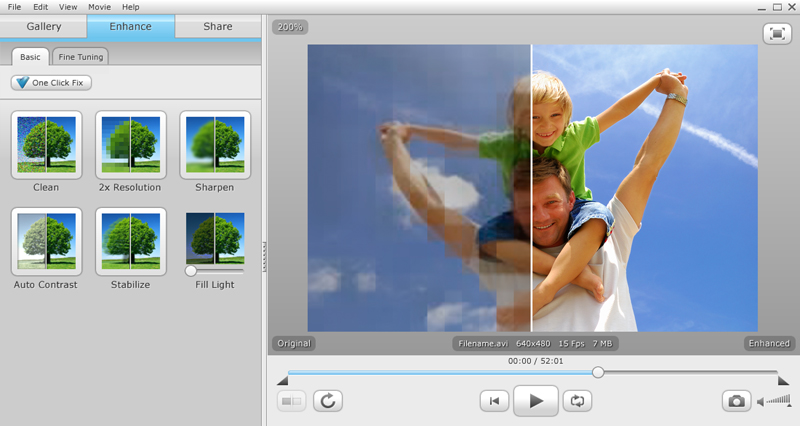Click the Enhanced label under preview

pyautogui.click(x=769, y=343)
